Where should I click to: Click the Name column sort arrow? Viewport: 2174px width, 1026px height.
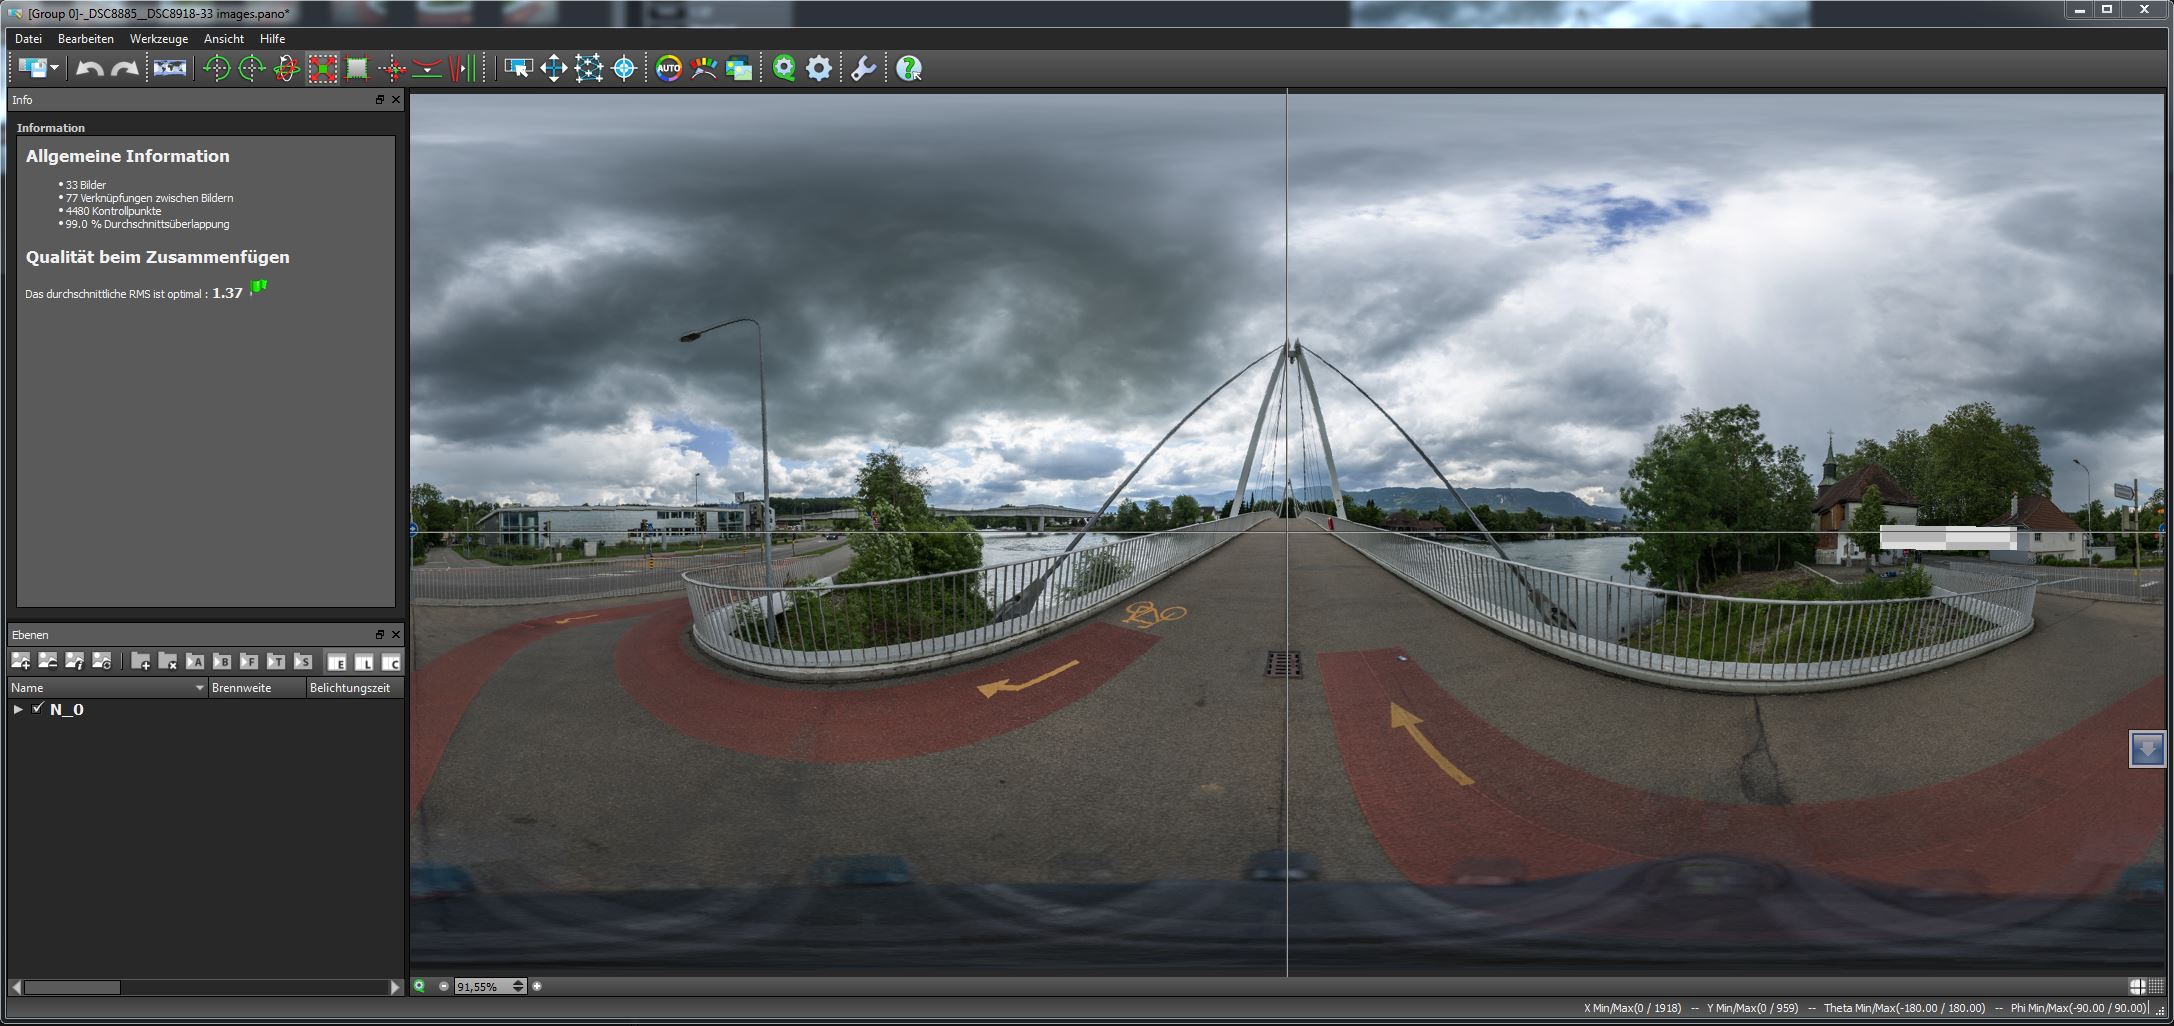[199, 688]
